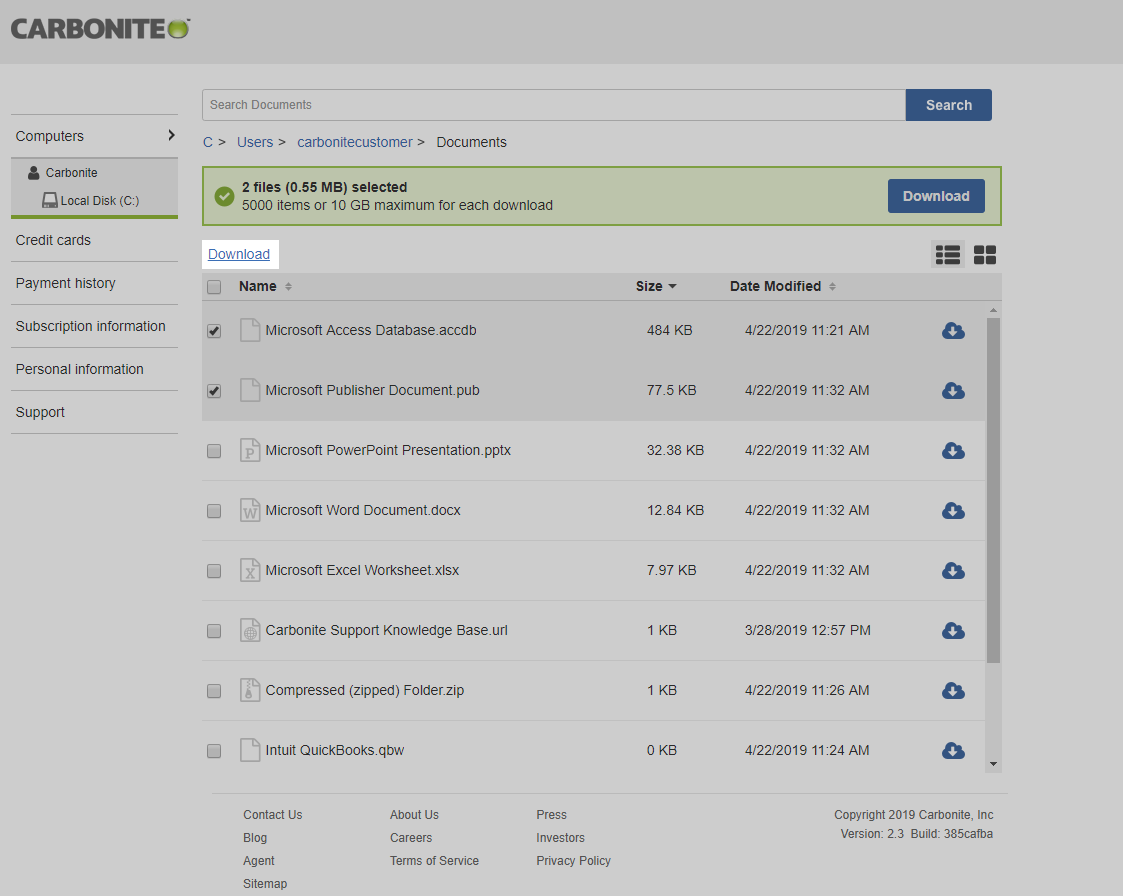Click the PowerPoint file type icon
This screenshot has height=896, width=1123.
[250, 450]
